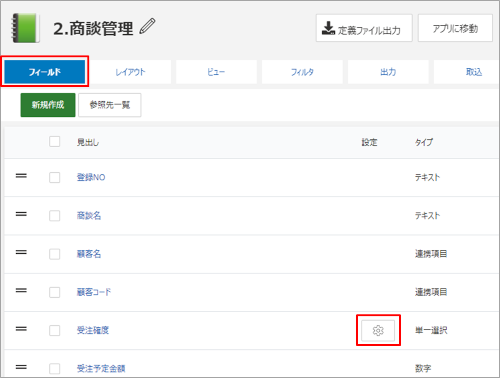Click the 定義ファイル出力 button
The image size is (500, 378).
click(364, 28)
